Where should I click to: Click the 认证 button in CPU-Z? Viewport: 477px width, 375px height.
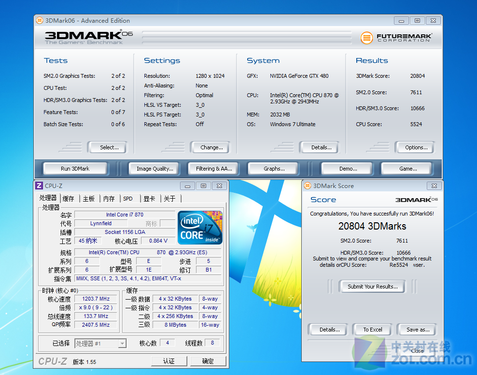[x=169, y=361]
